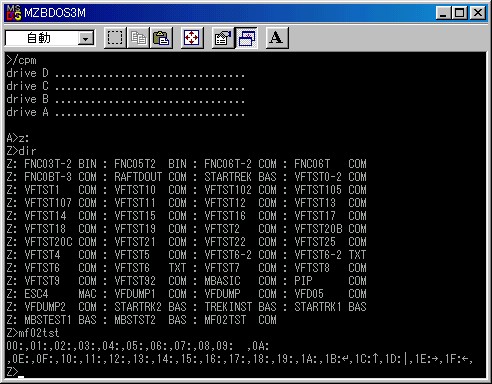Screen dimensions: 492x384
Task: Click the PIP COM file entry
Action: pos(330,281)
